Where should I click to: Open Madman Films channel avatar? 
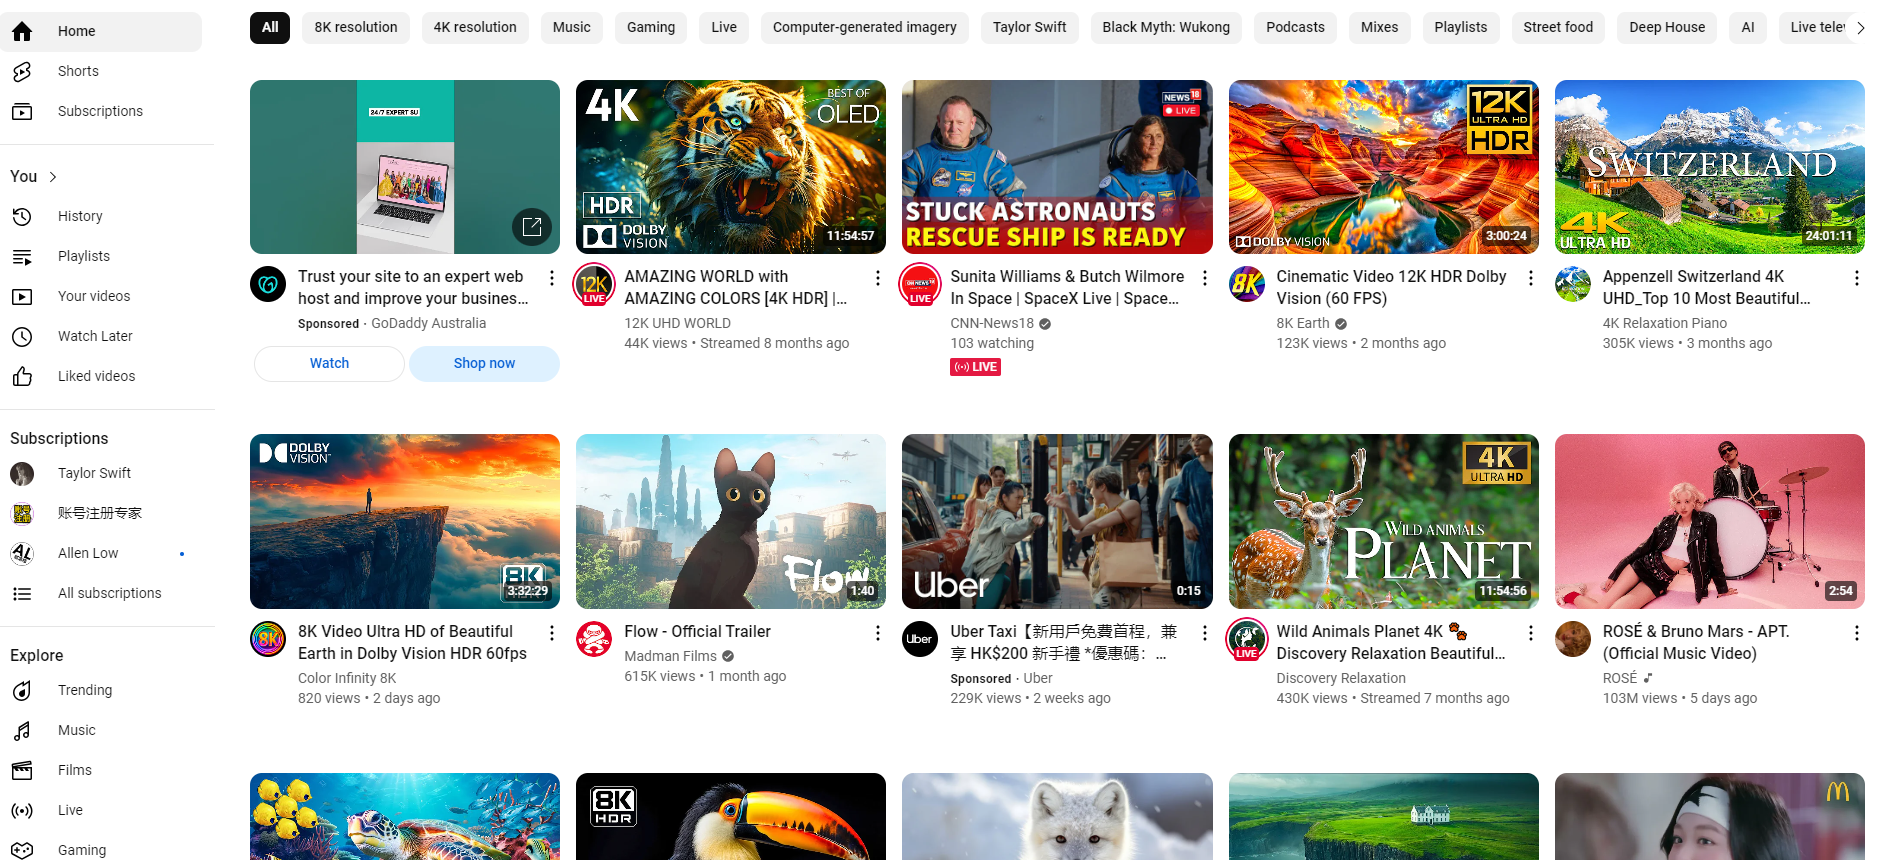pyautogui.click(x=594, y=639)
